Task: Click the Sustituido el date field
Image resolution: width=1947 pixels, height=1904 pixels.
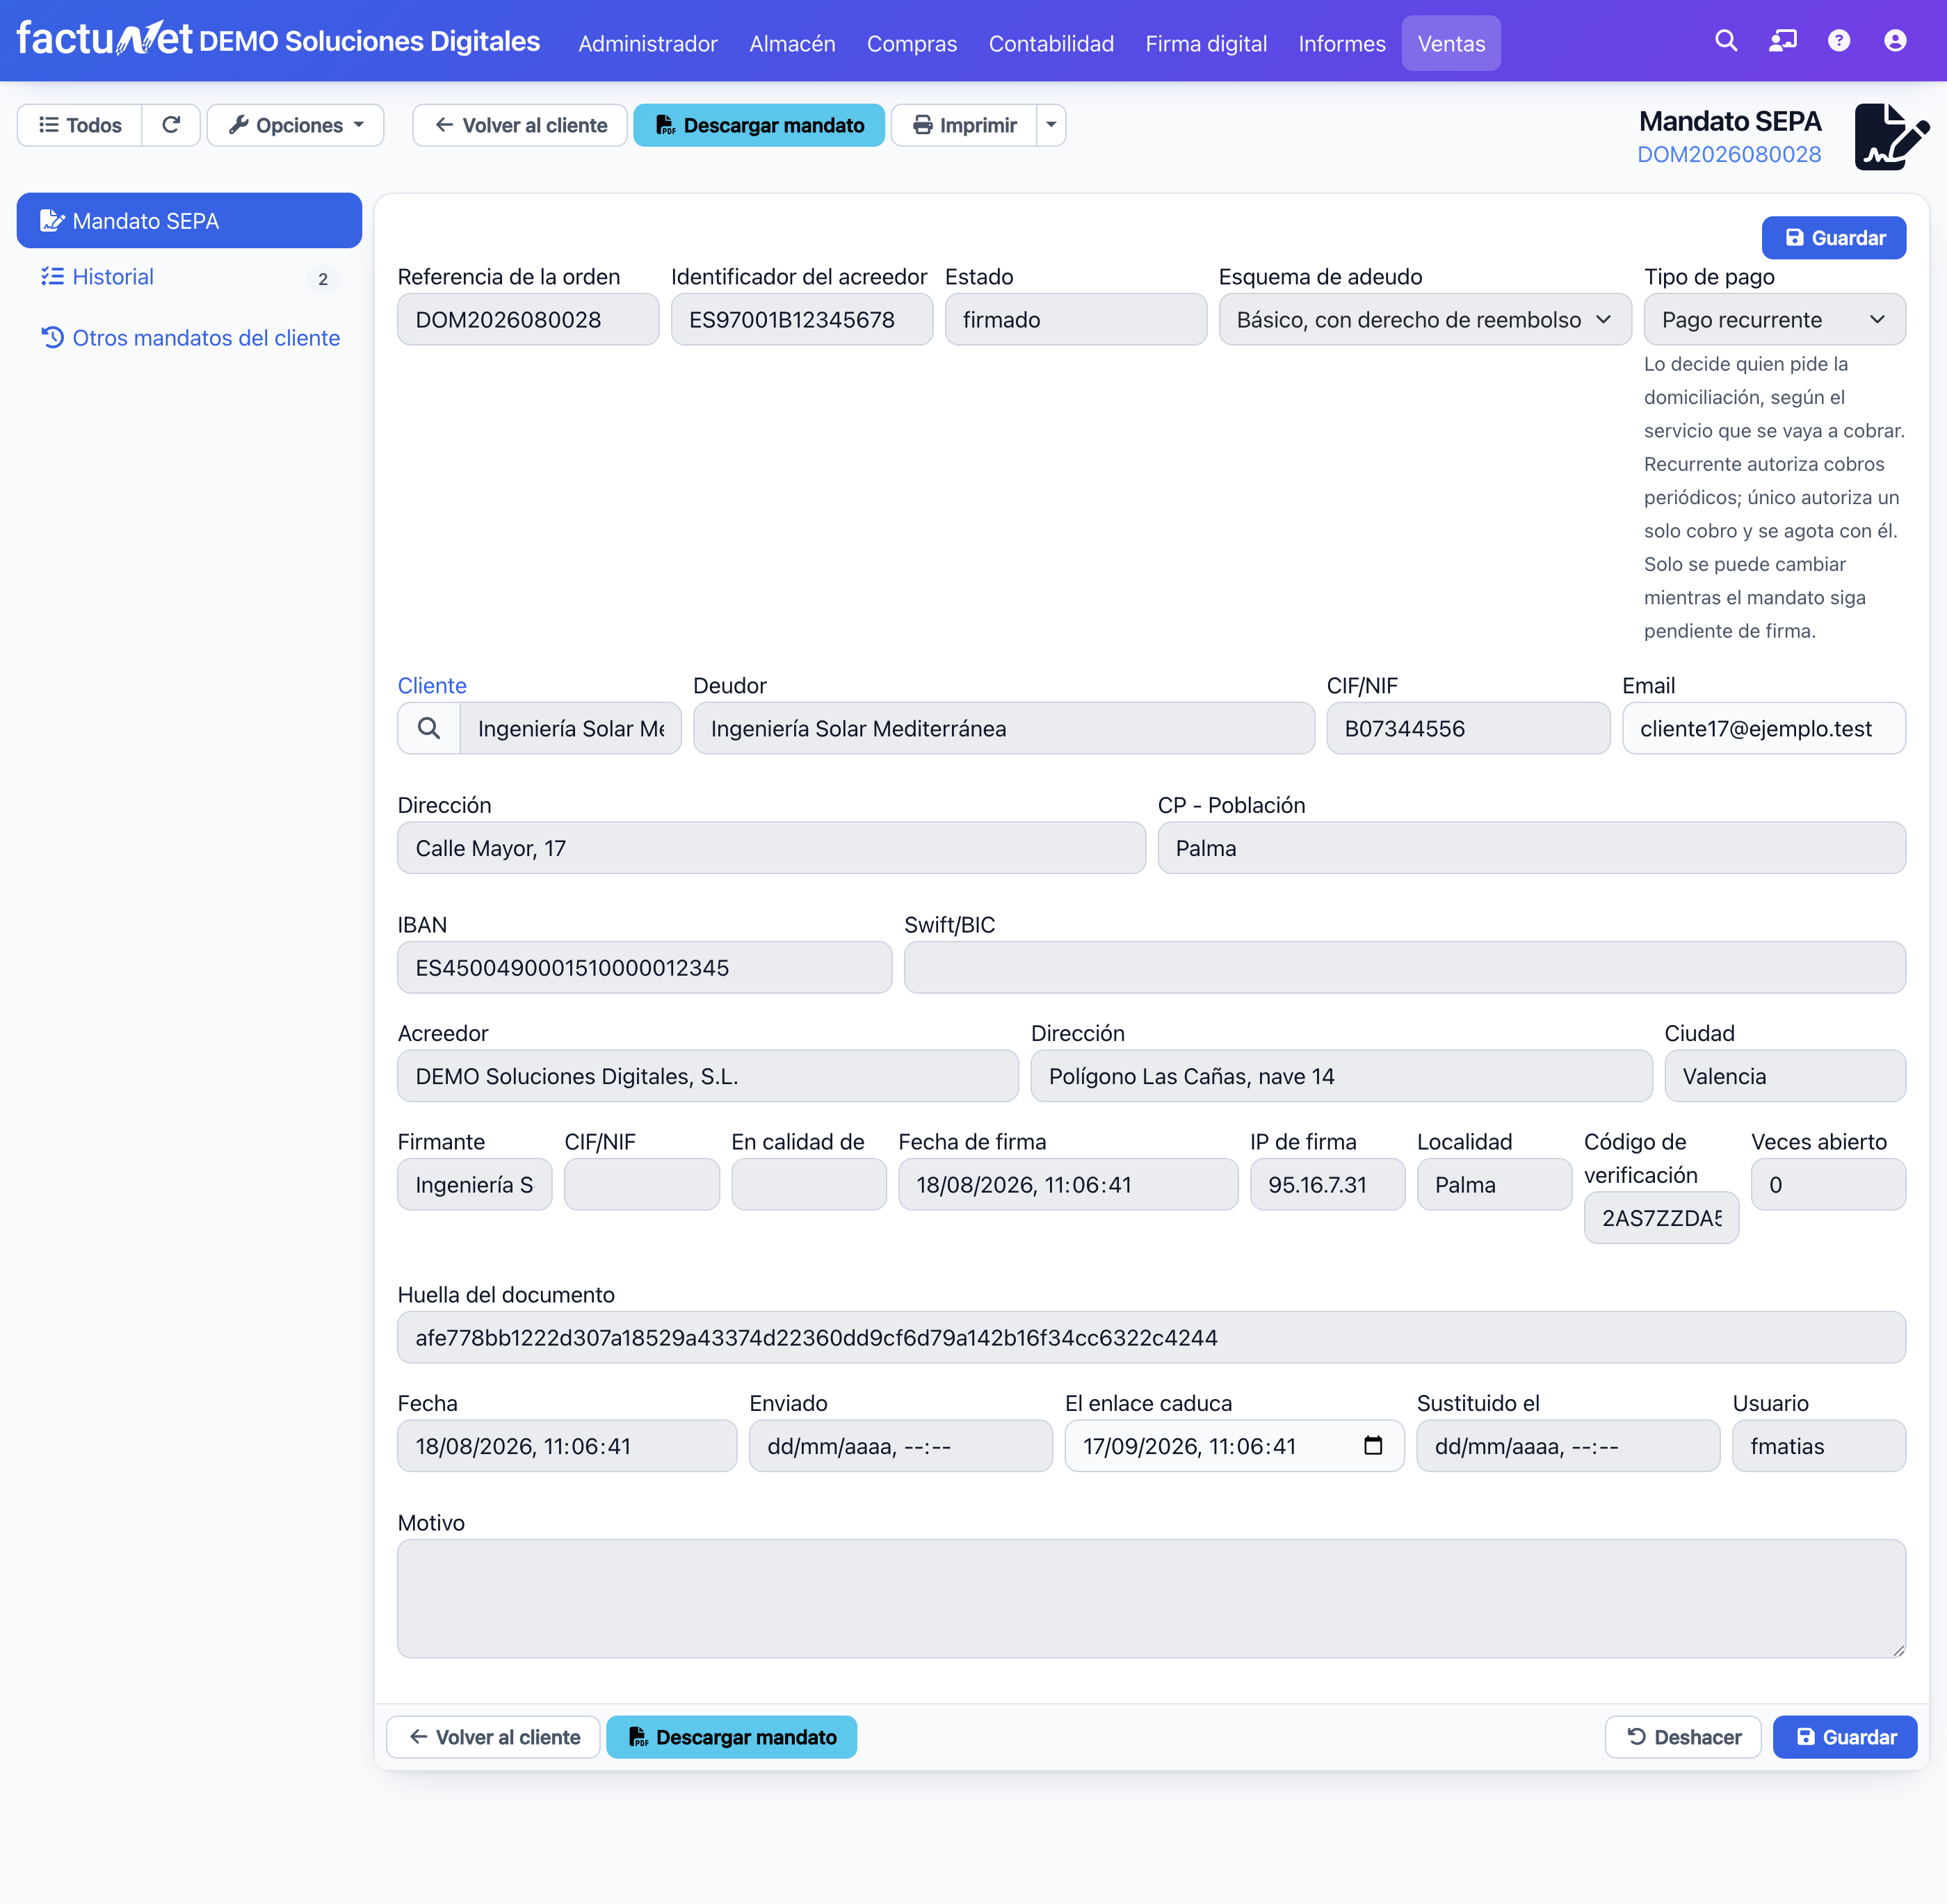Action: [x=1568, y=1445]
